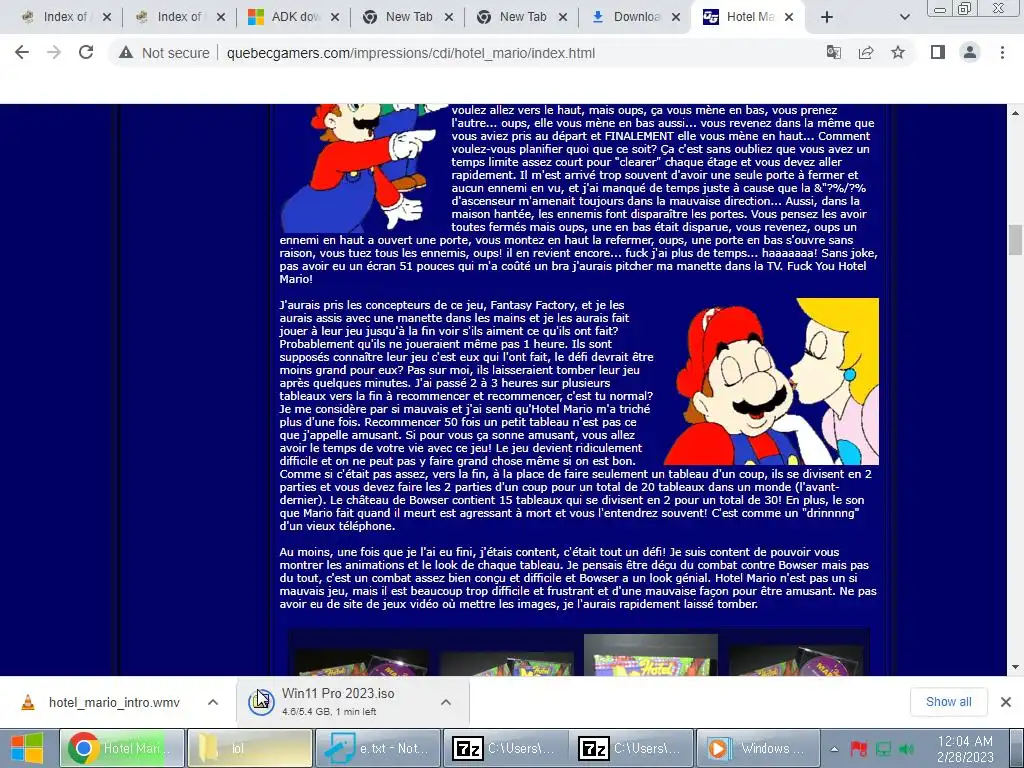
Task: Click the paragraph starting "Au moins, une fois"
Action: (578, 578)
